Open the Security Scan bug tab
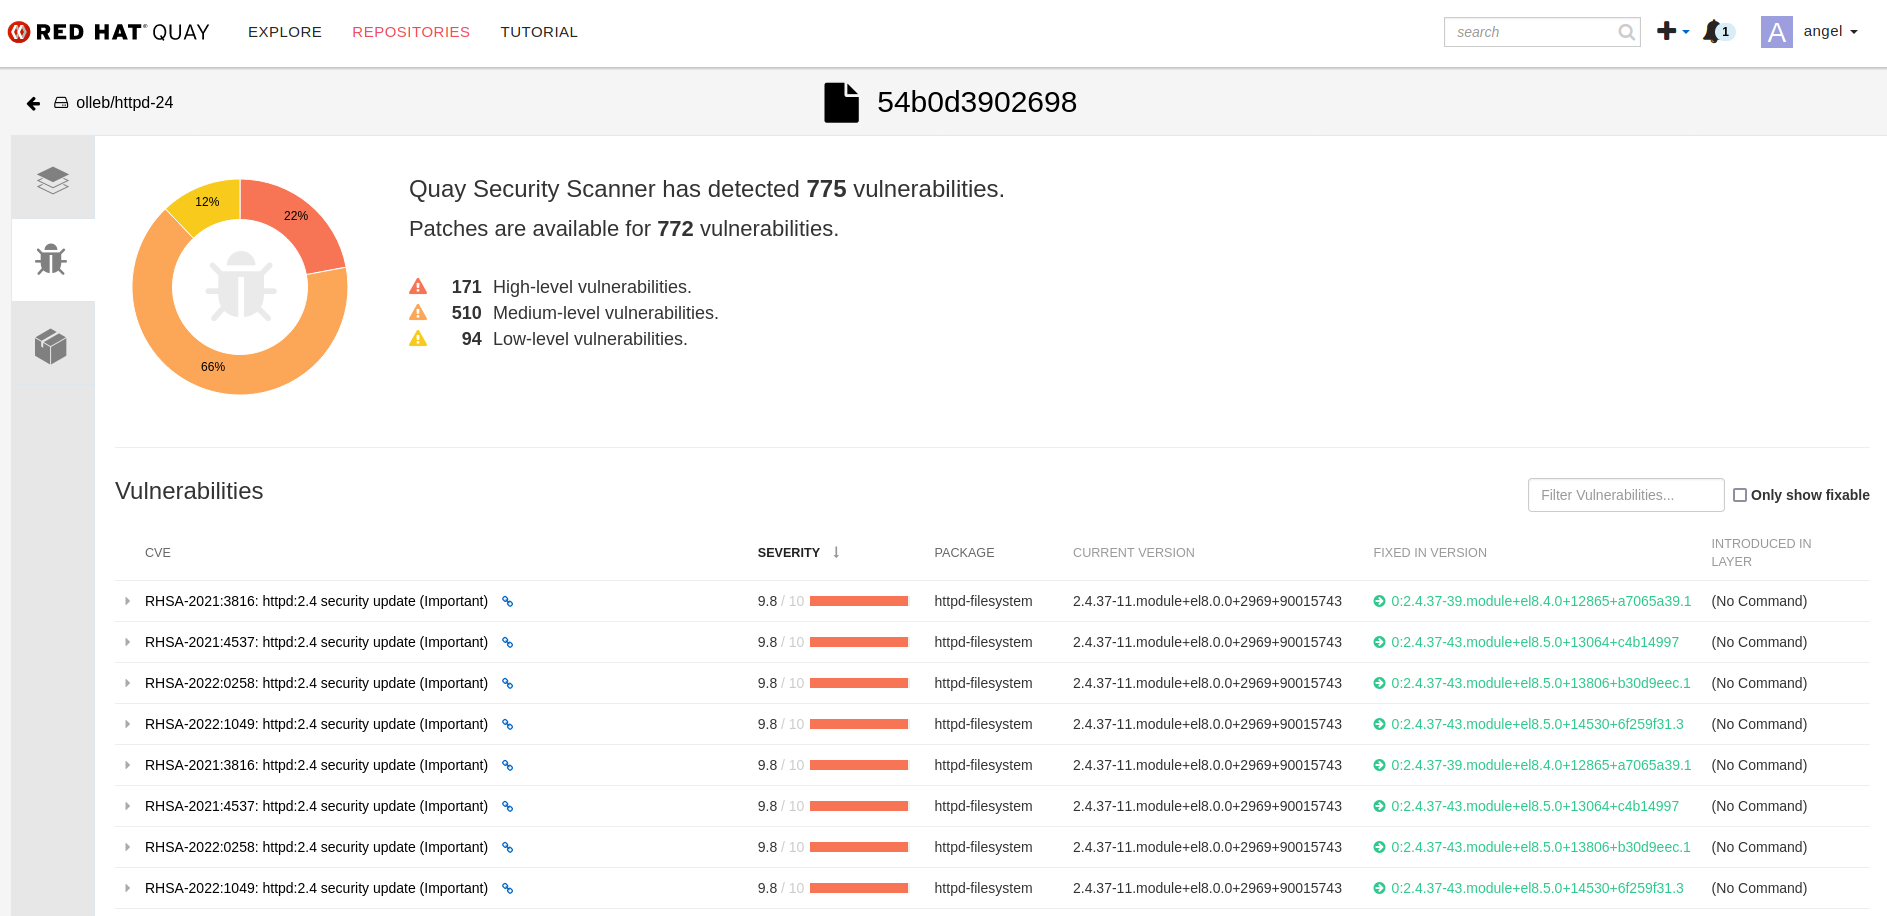This screenshot has width=1887, height=916. click(51, 260)
